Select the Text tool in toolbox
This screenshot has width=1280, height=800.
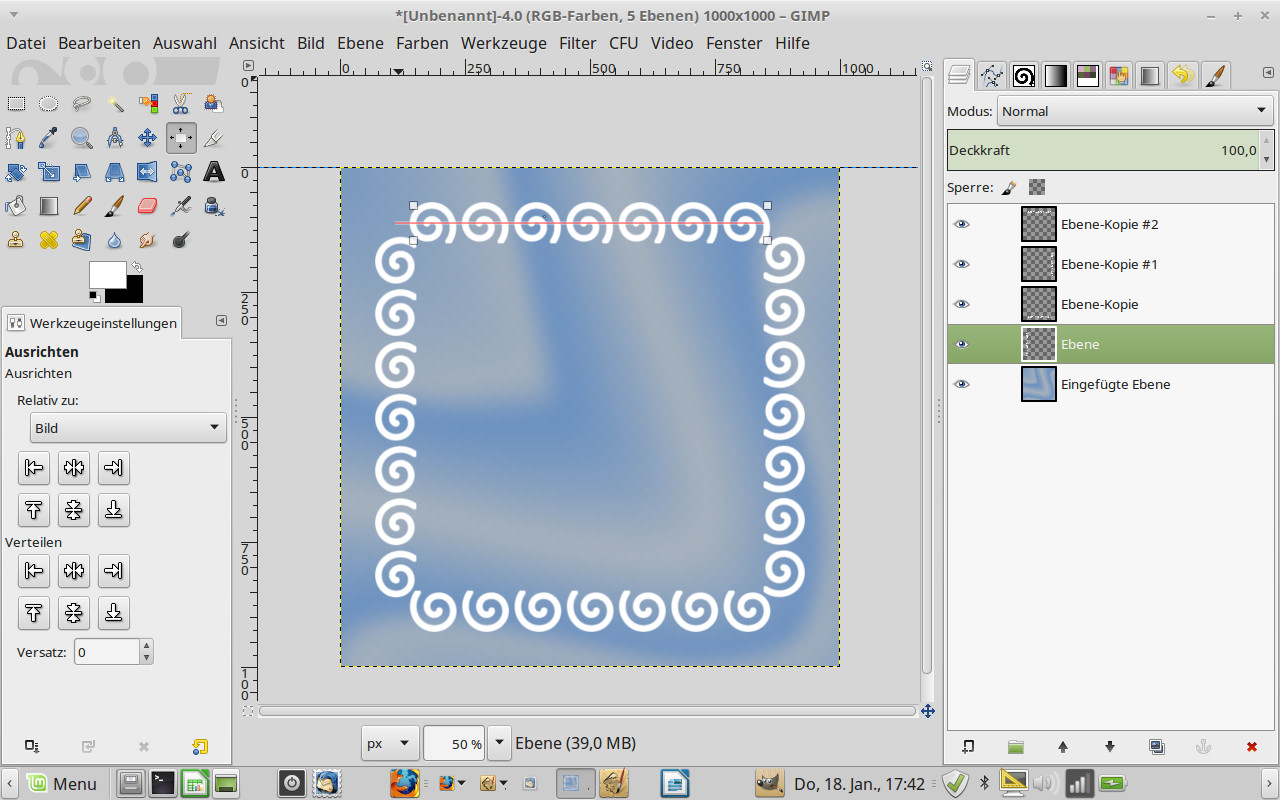click(x=213, y=172)
